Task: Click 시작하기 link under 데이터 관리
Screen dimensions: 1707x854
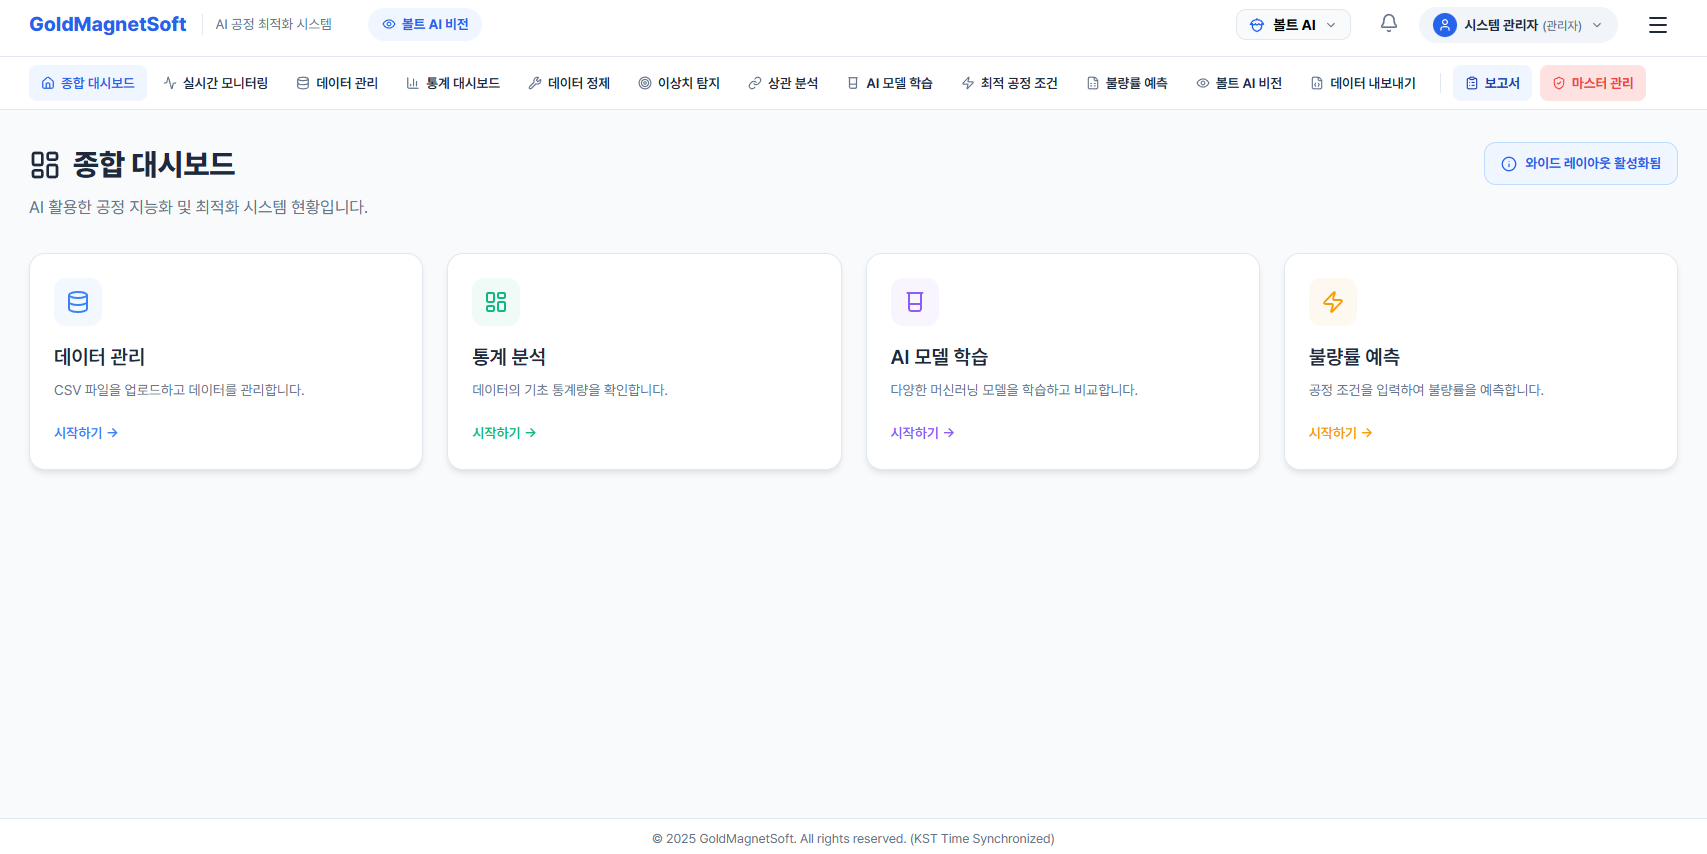Action: tap(86, 433)
